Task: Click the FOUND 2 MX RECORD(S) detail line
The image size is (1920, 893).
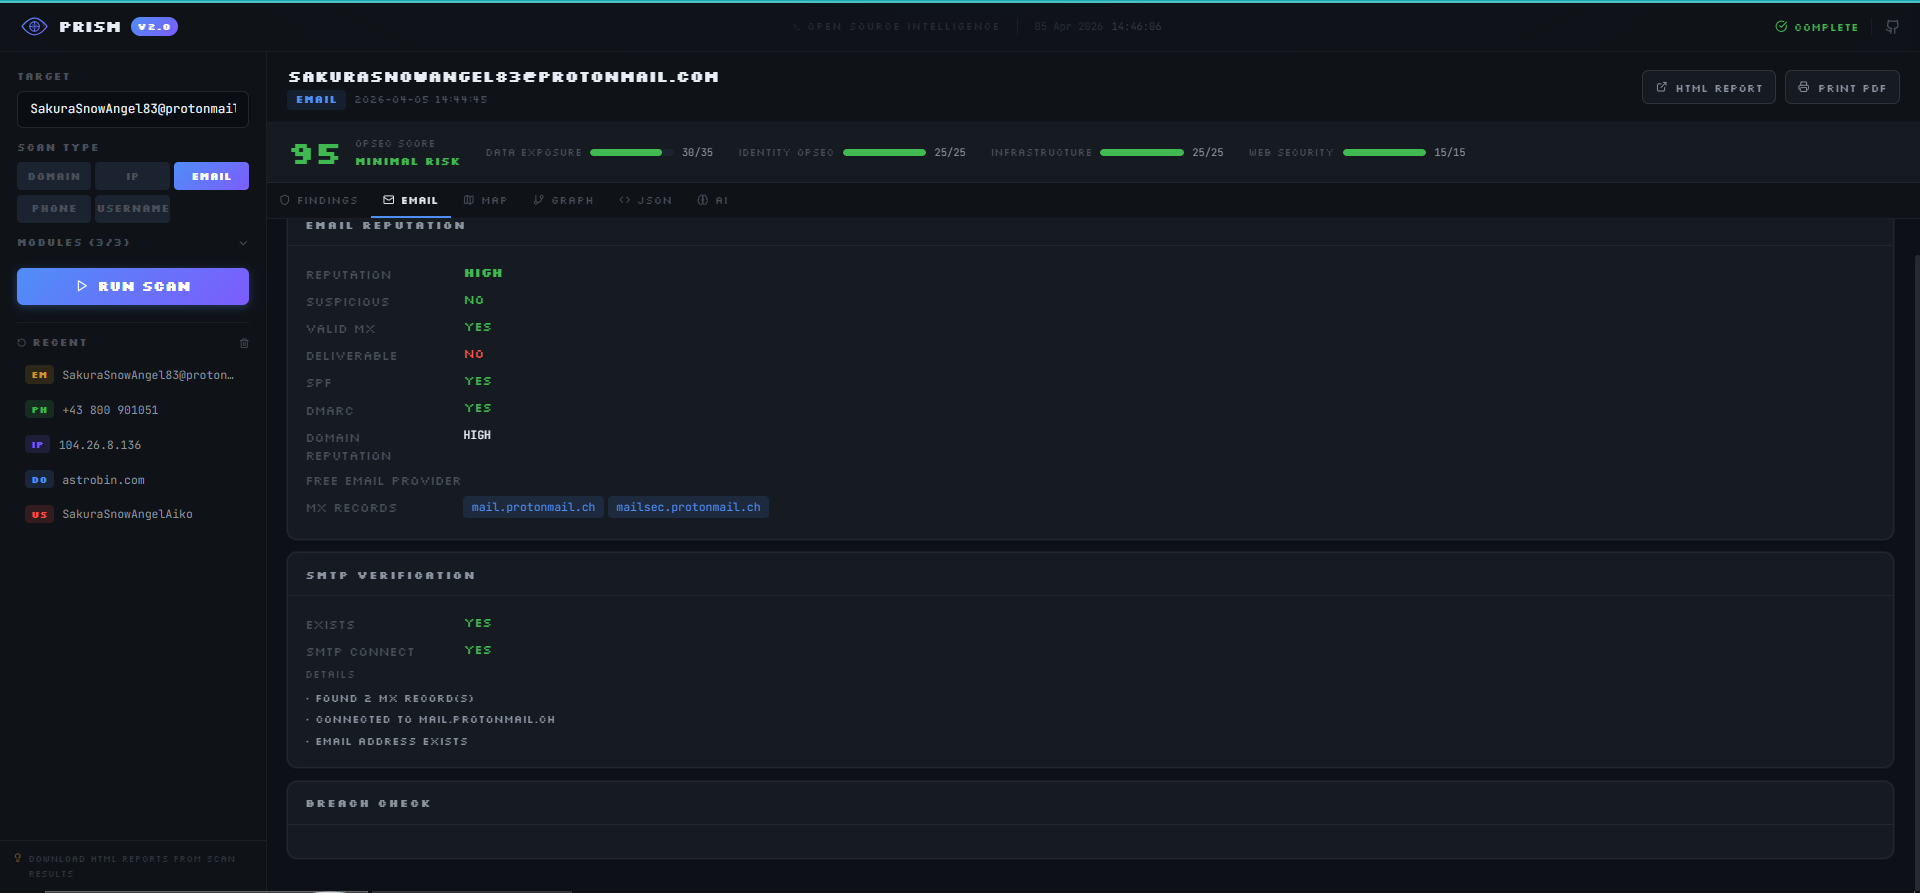Action: (x=395, y=699)
